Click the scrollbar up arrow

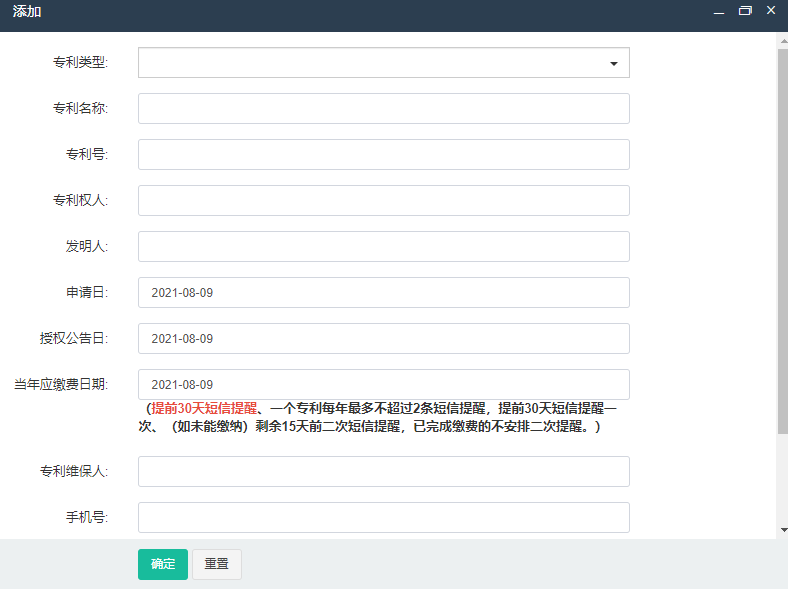(x=783, y=41)
